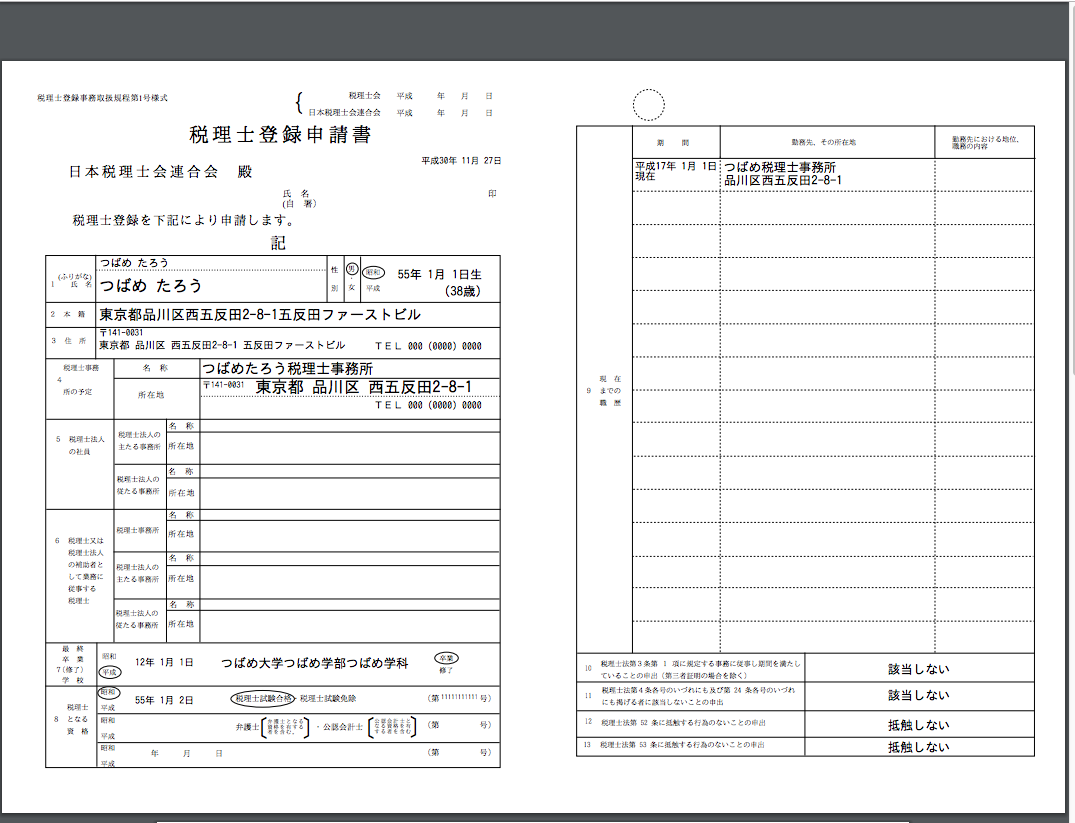Click 該当しない in row 11
The width and height of the screenshot is (1075, 823).
tap(919, 695)
